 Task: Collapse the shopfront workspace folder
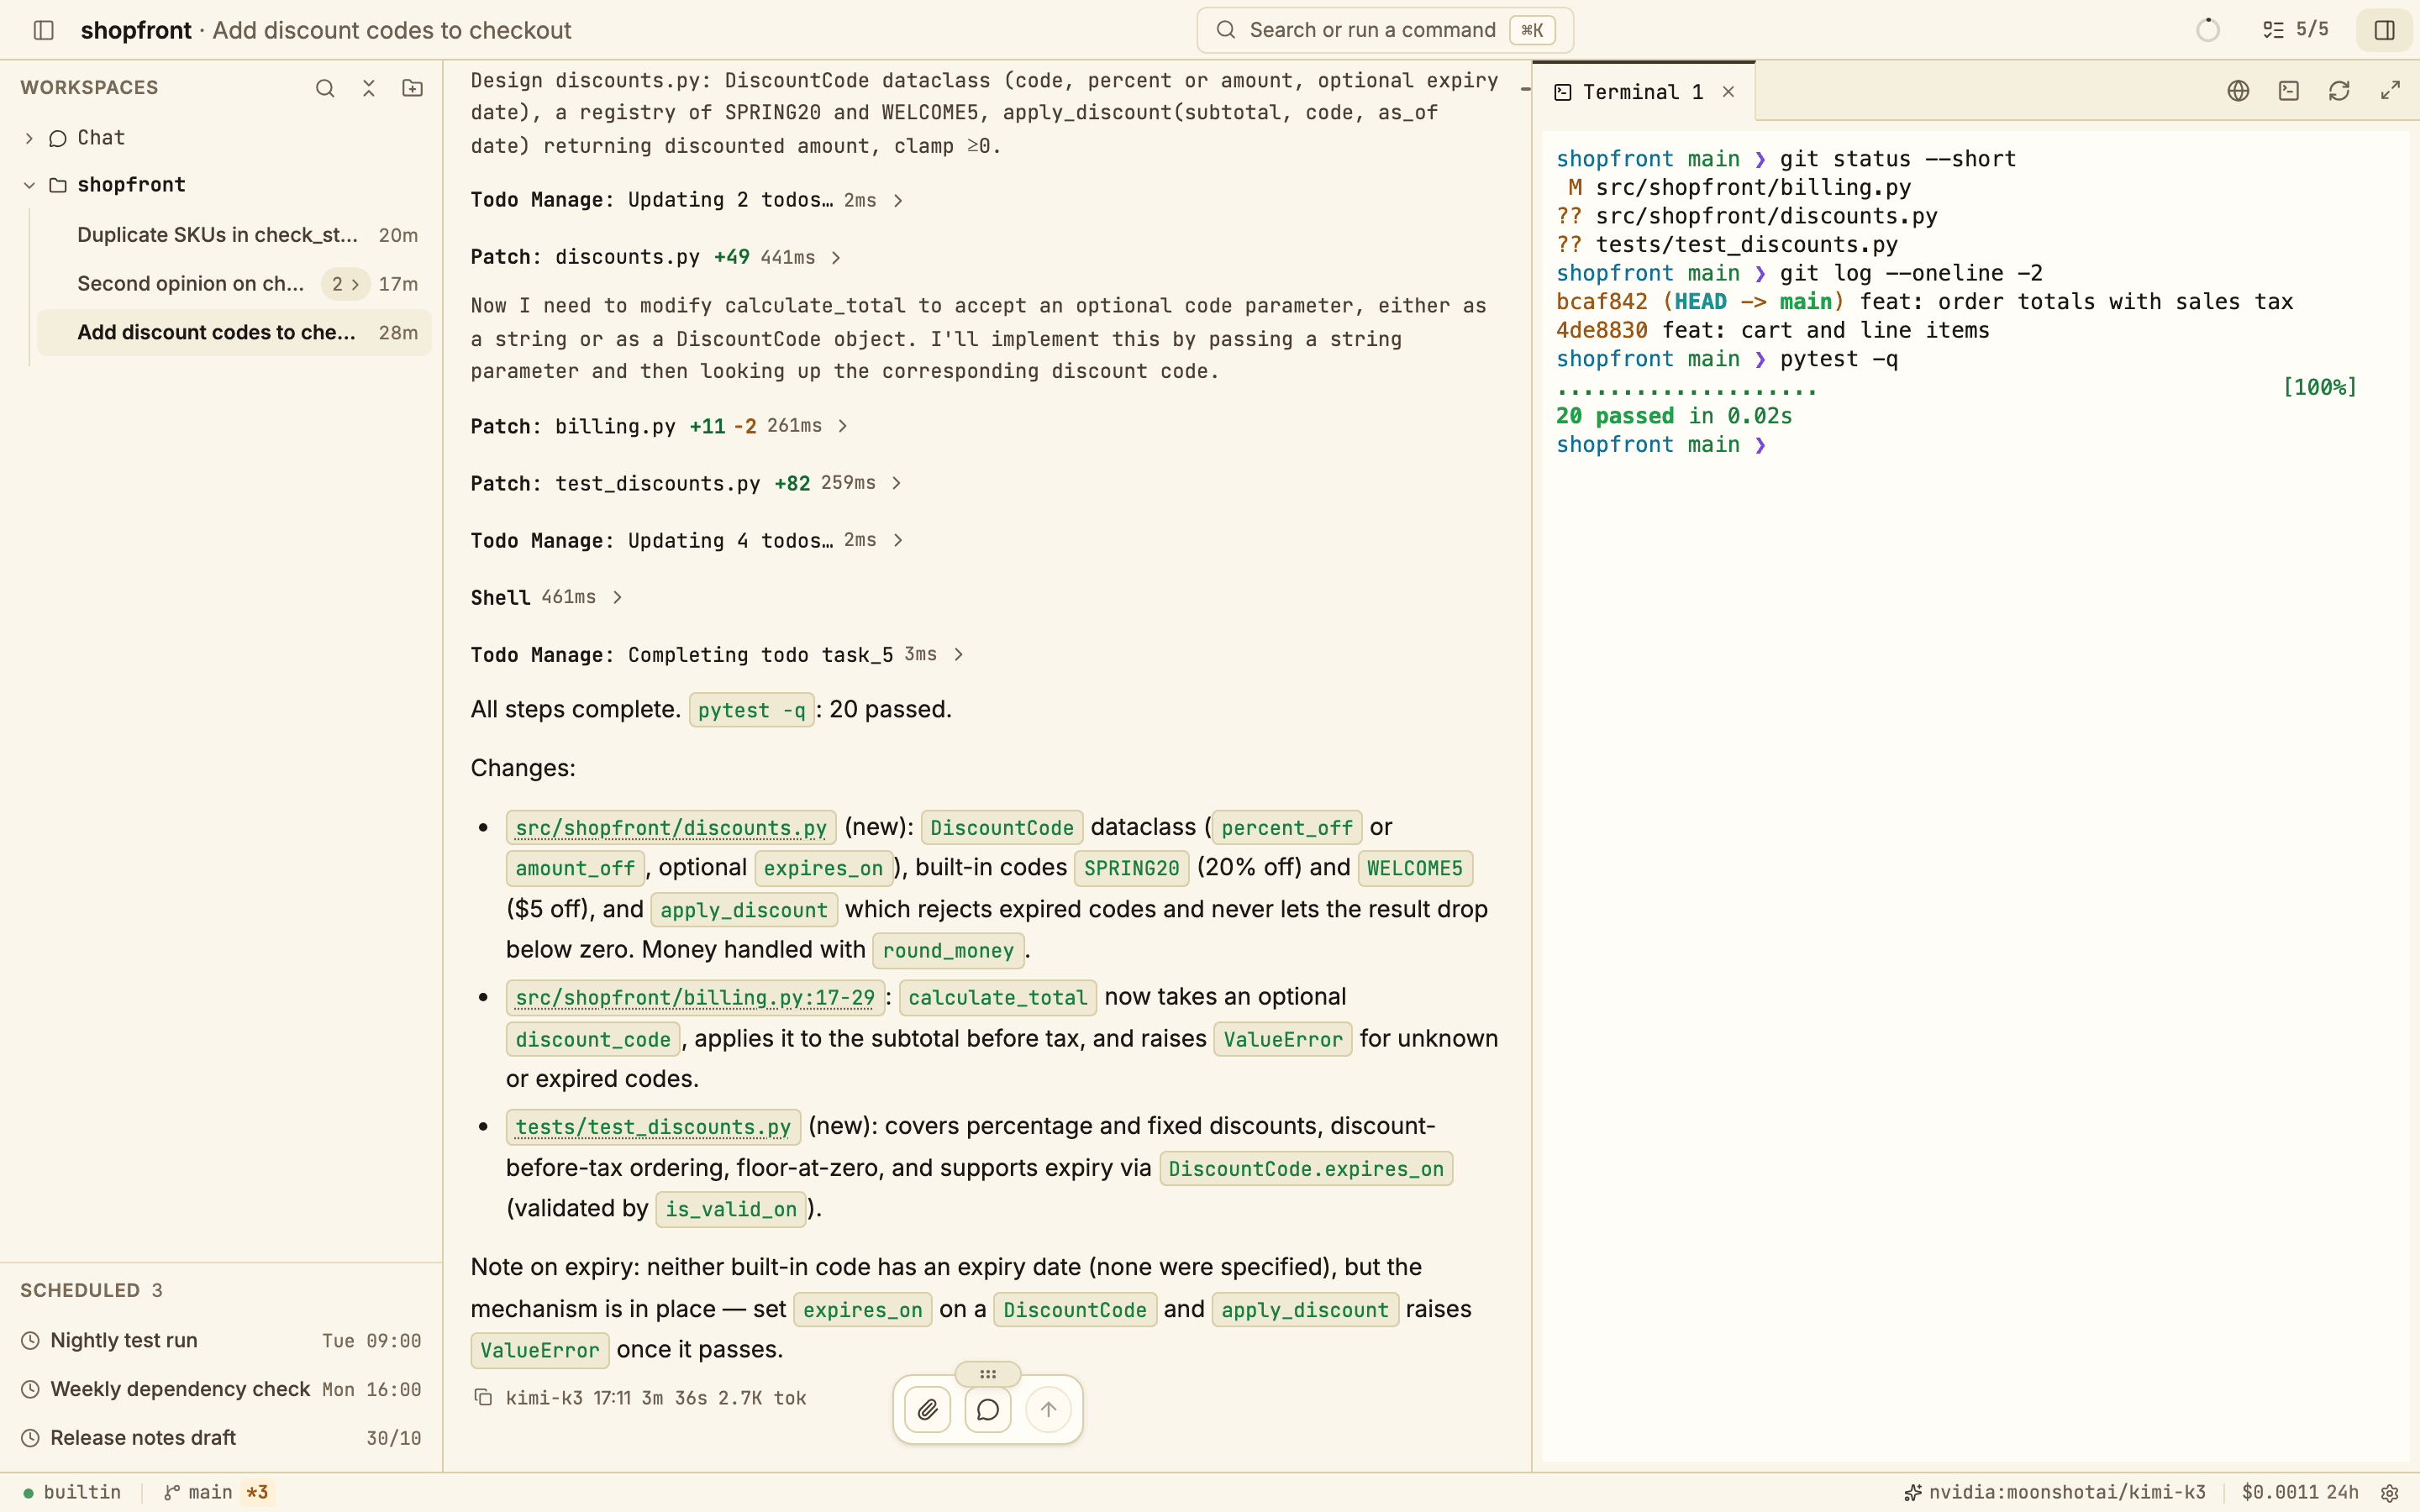29,185
